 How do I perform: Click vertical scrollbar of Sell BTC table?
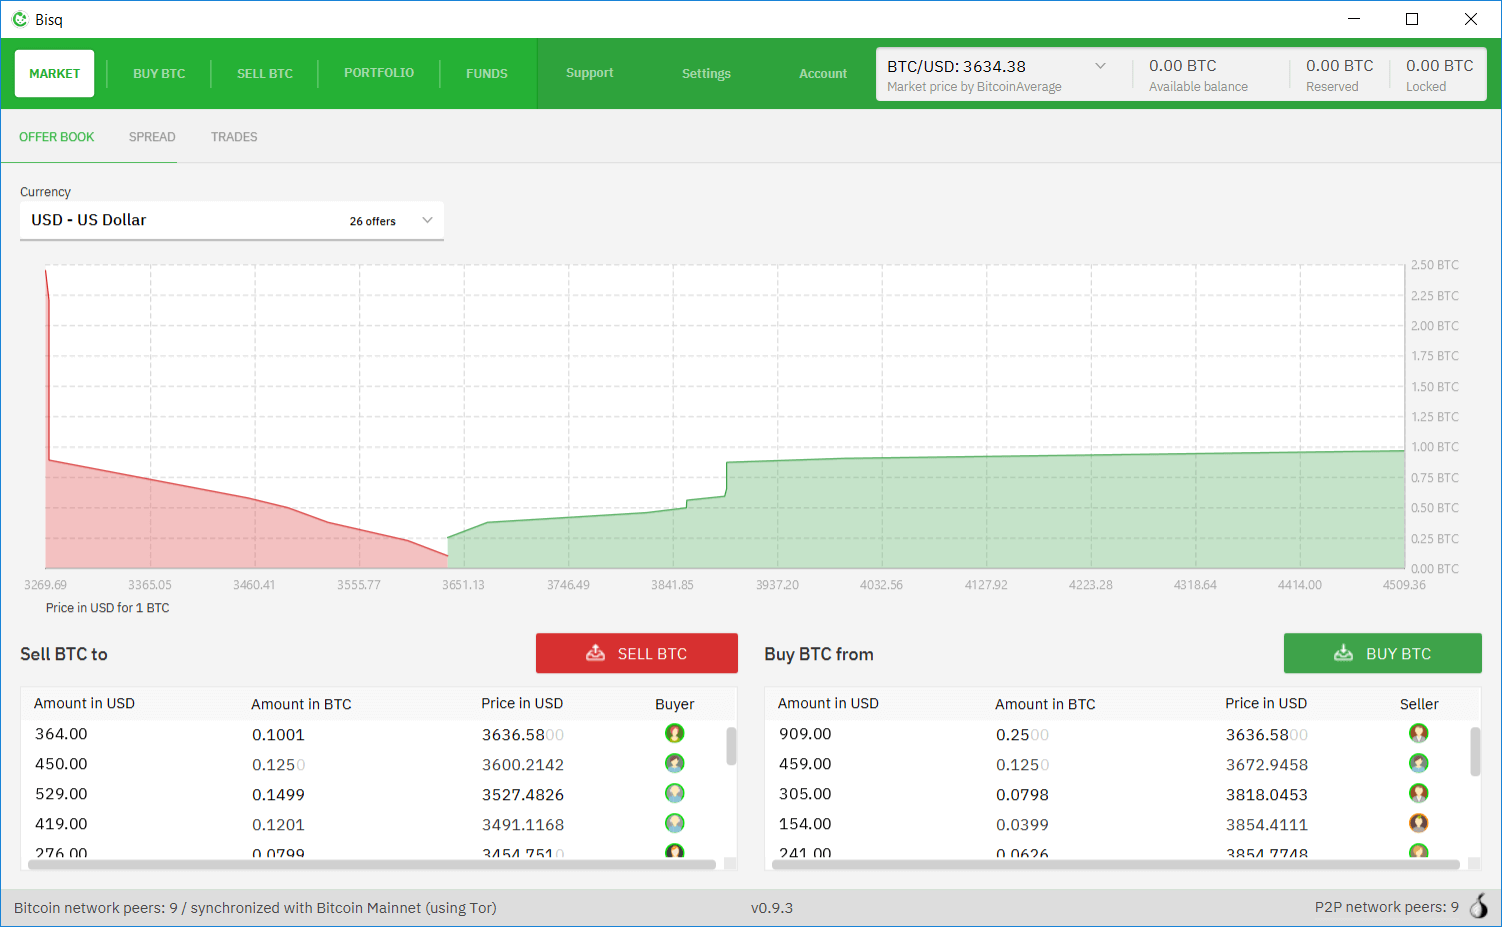click(731, 746)
